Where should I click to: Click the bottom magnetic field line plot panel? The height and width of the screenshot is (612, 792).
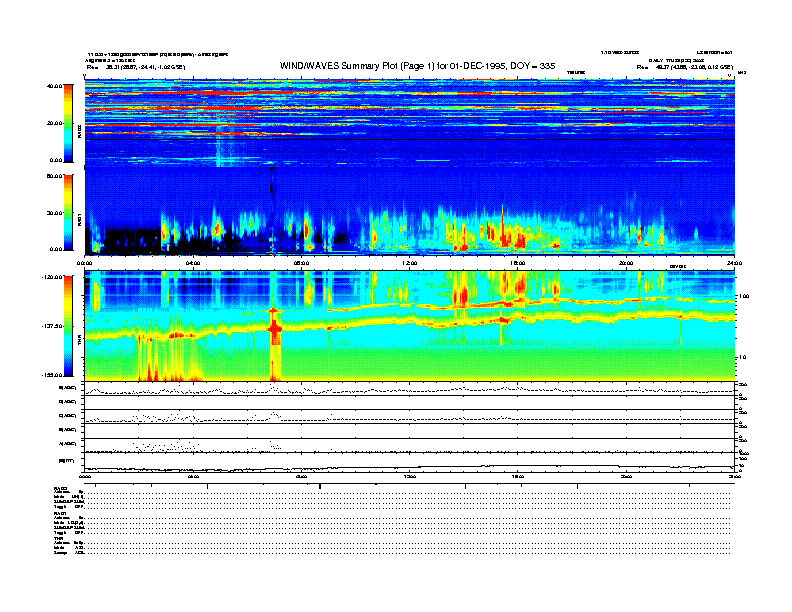tap(410, 463)
